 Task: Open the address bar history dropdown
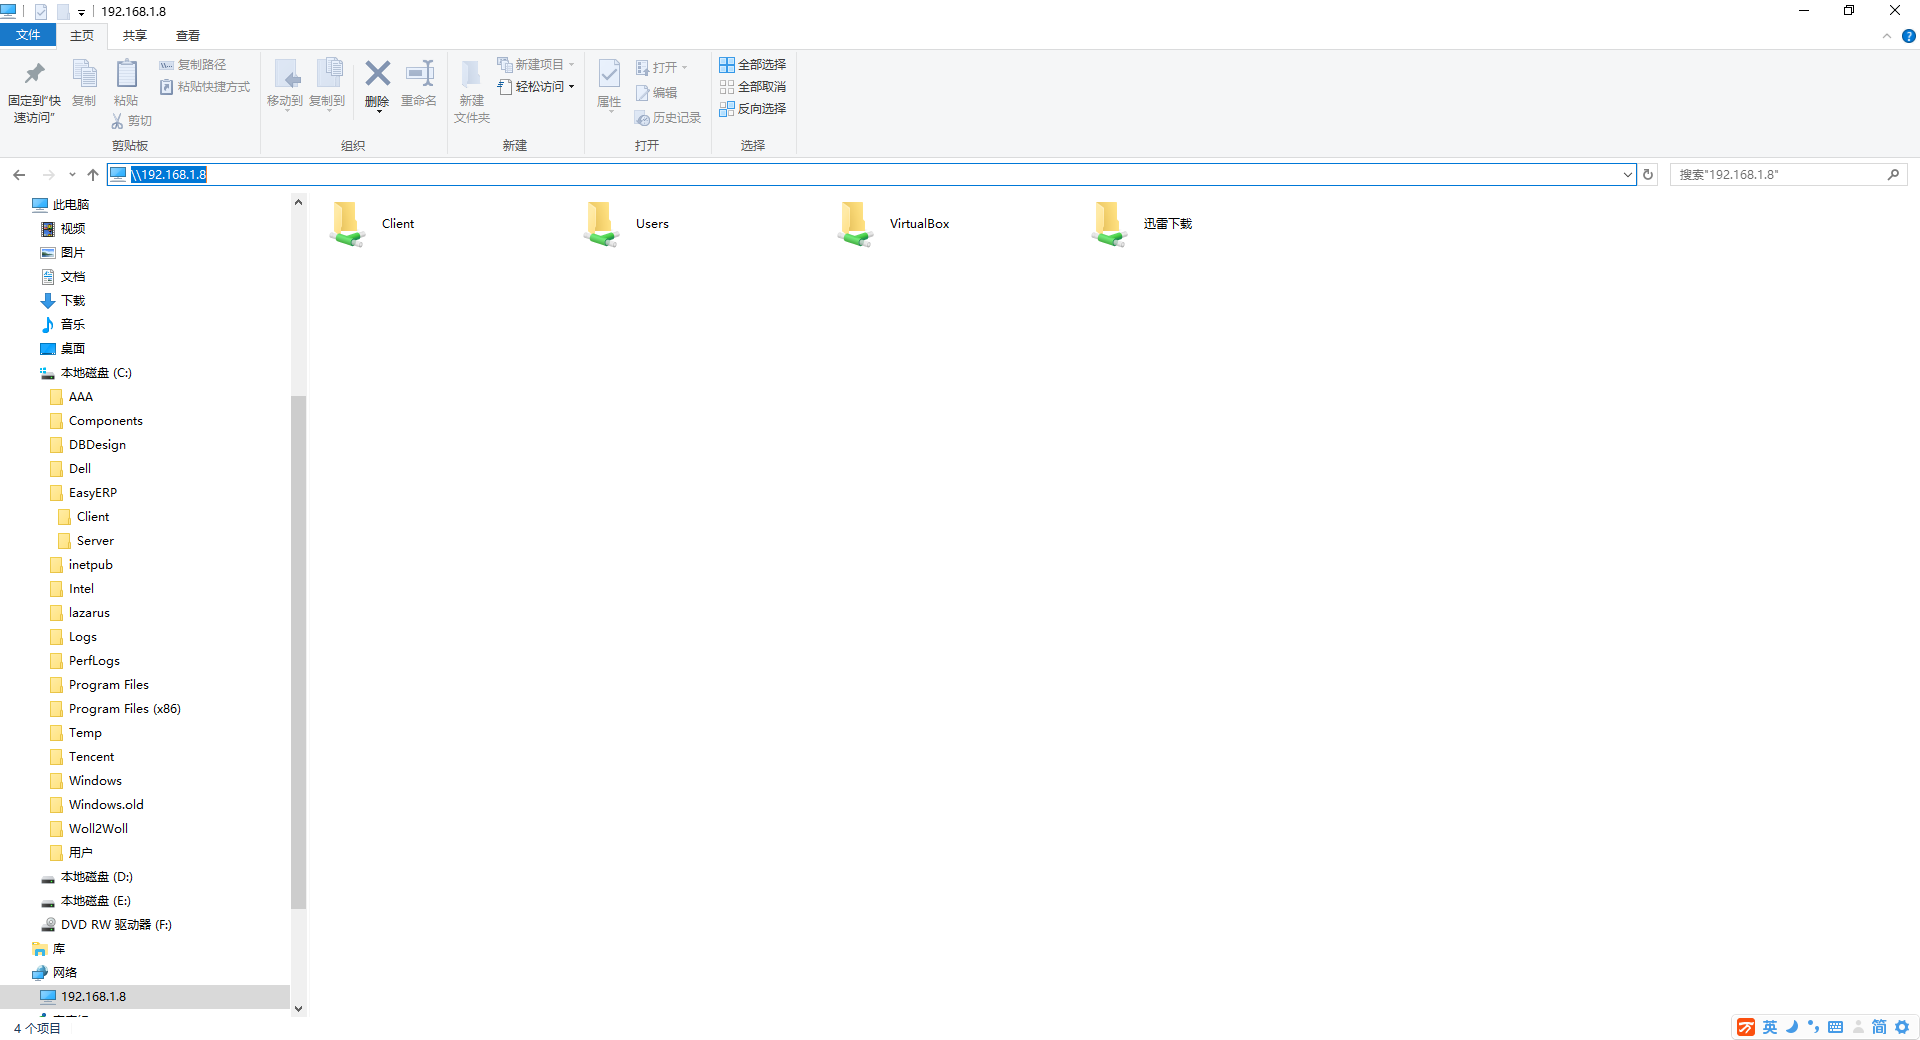pyautogui.click(x=1627, y=175)
